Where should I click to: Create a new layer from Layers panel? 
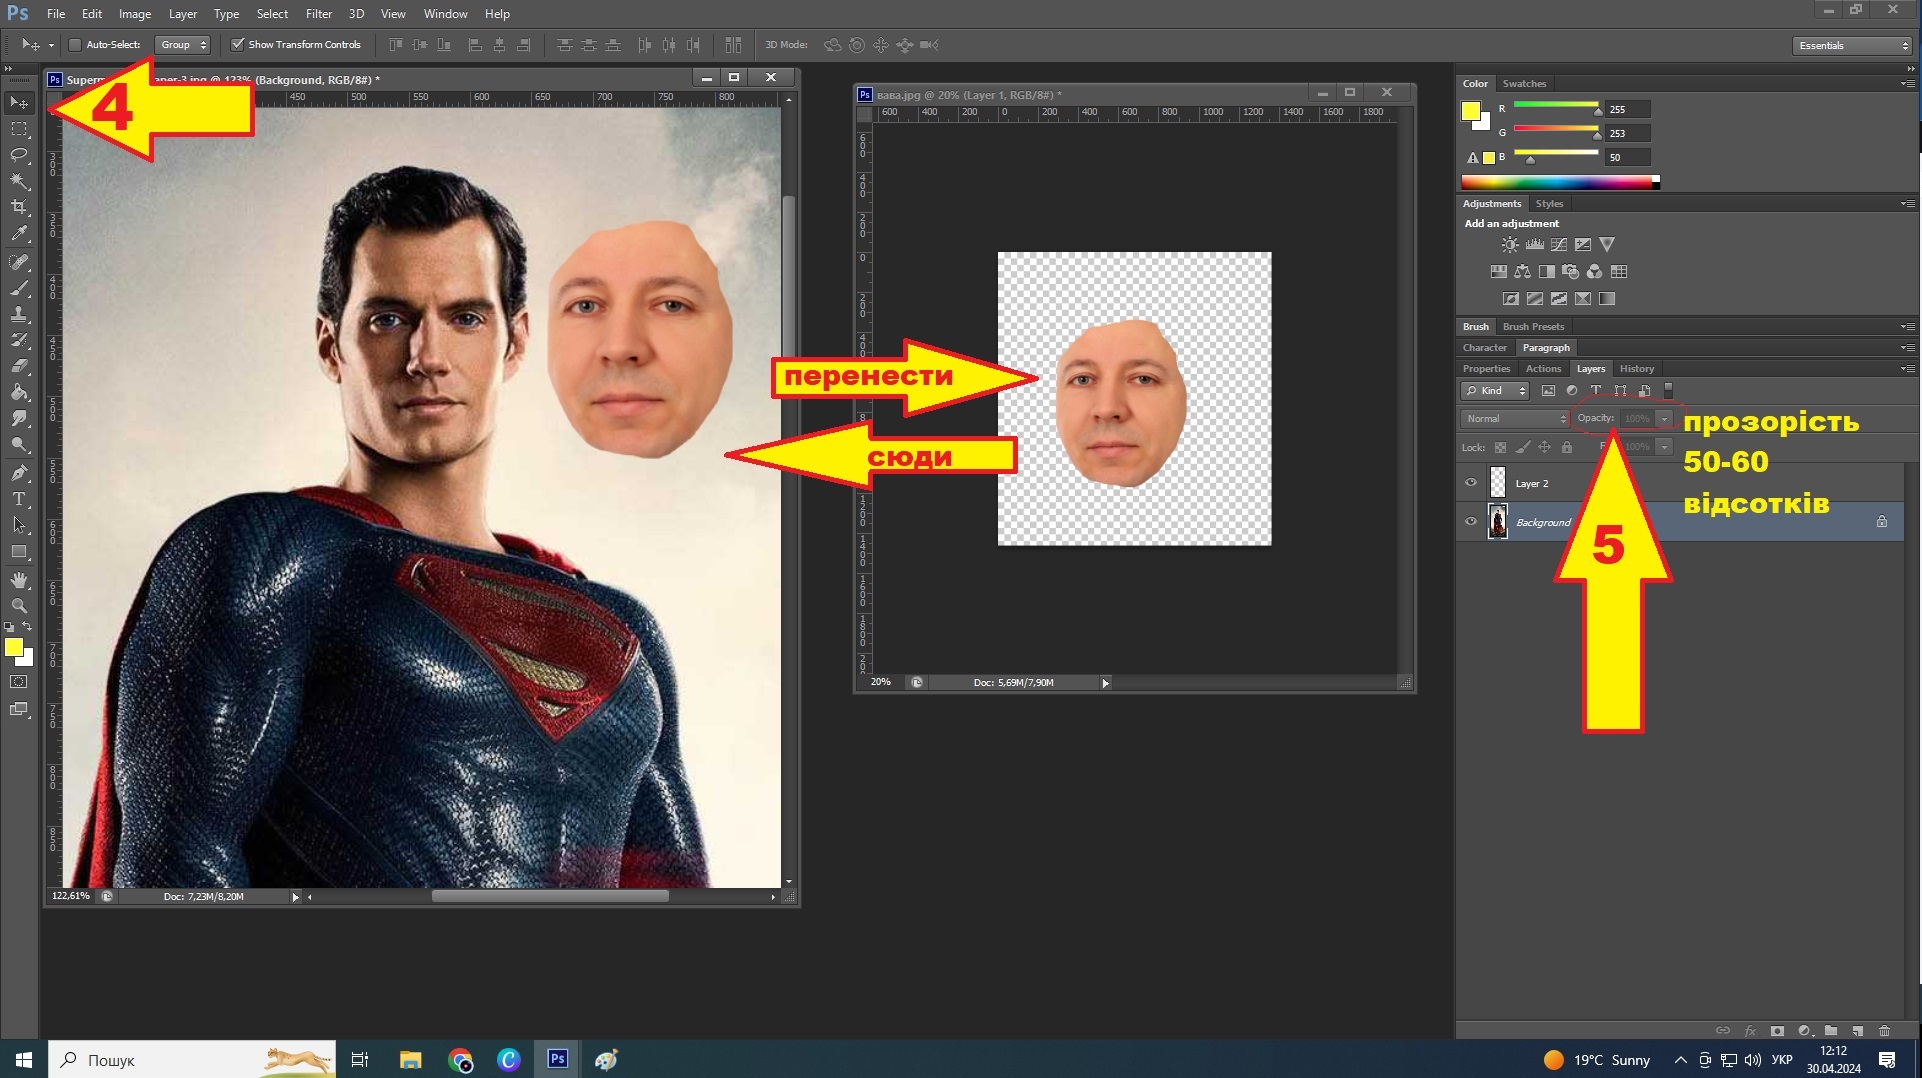tap(1857, 1031)
